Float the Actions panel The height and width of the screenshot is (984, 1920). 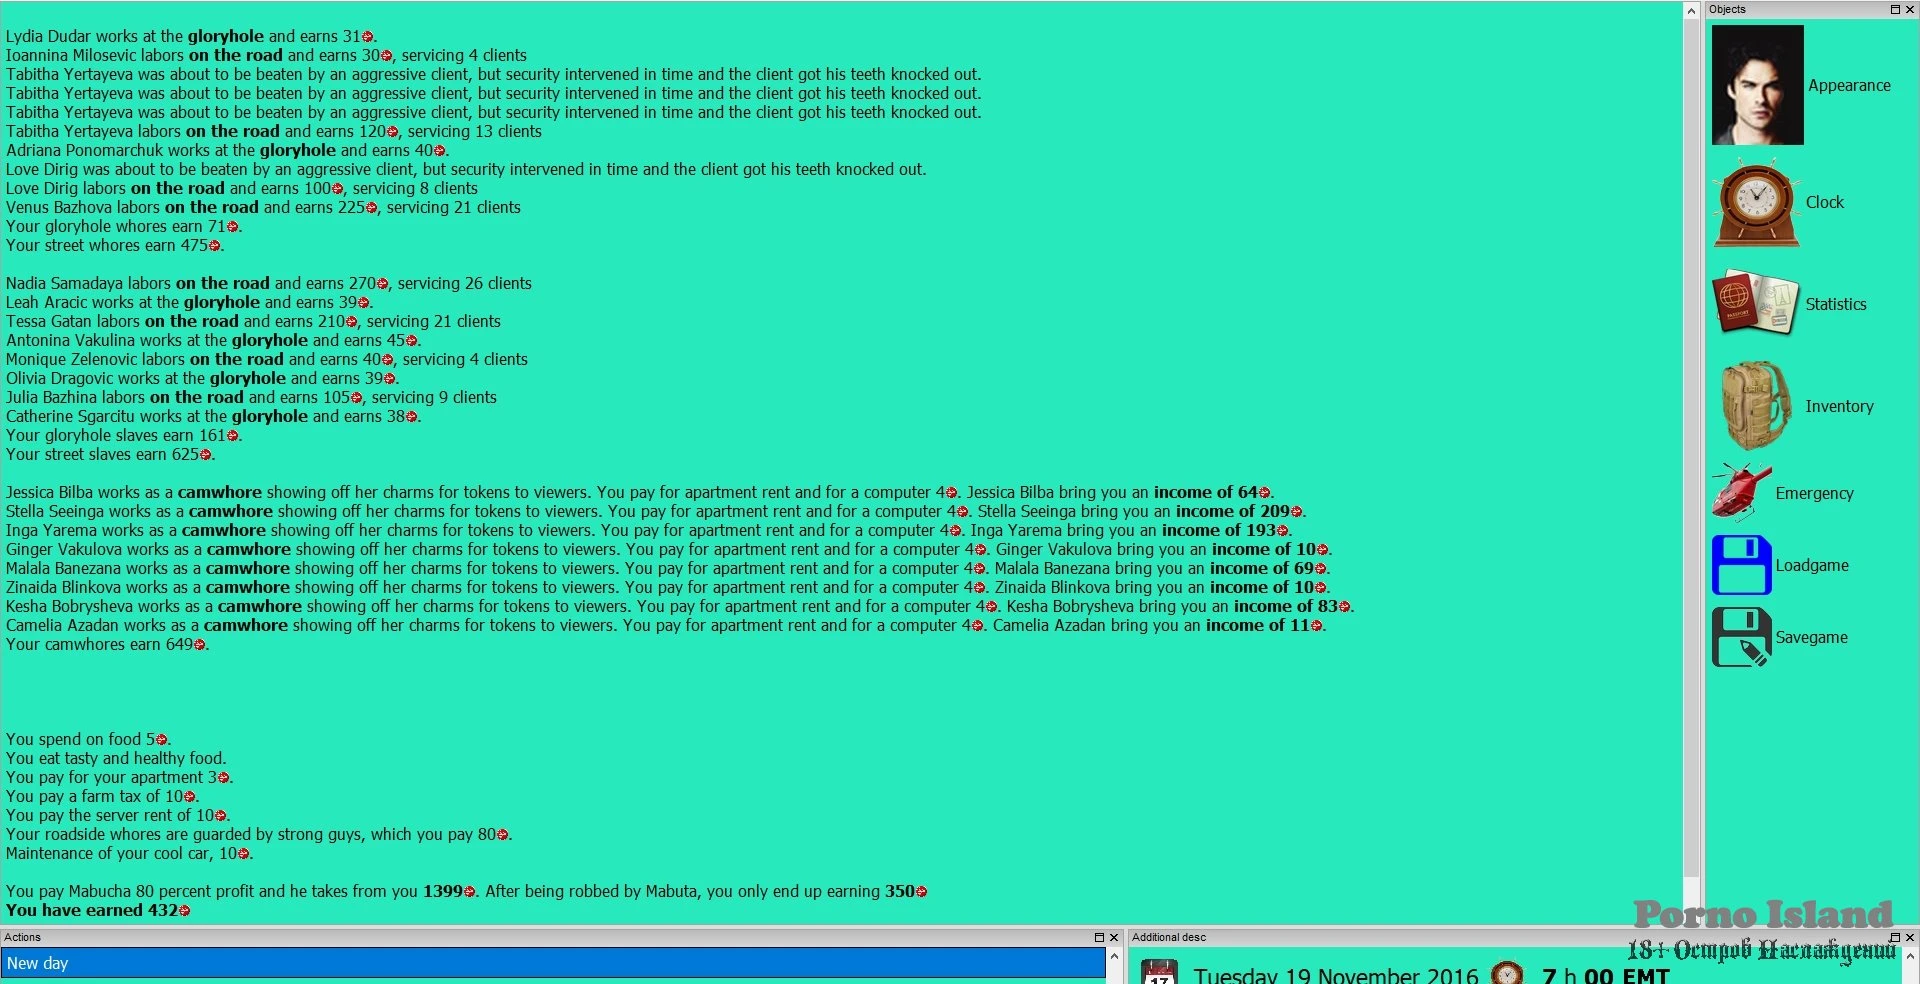[1099, 937]
